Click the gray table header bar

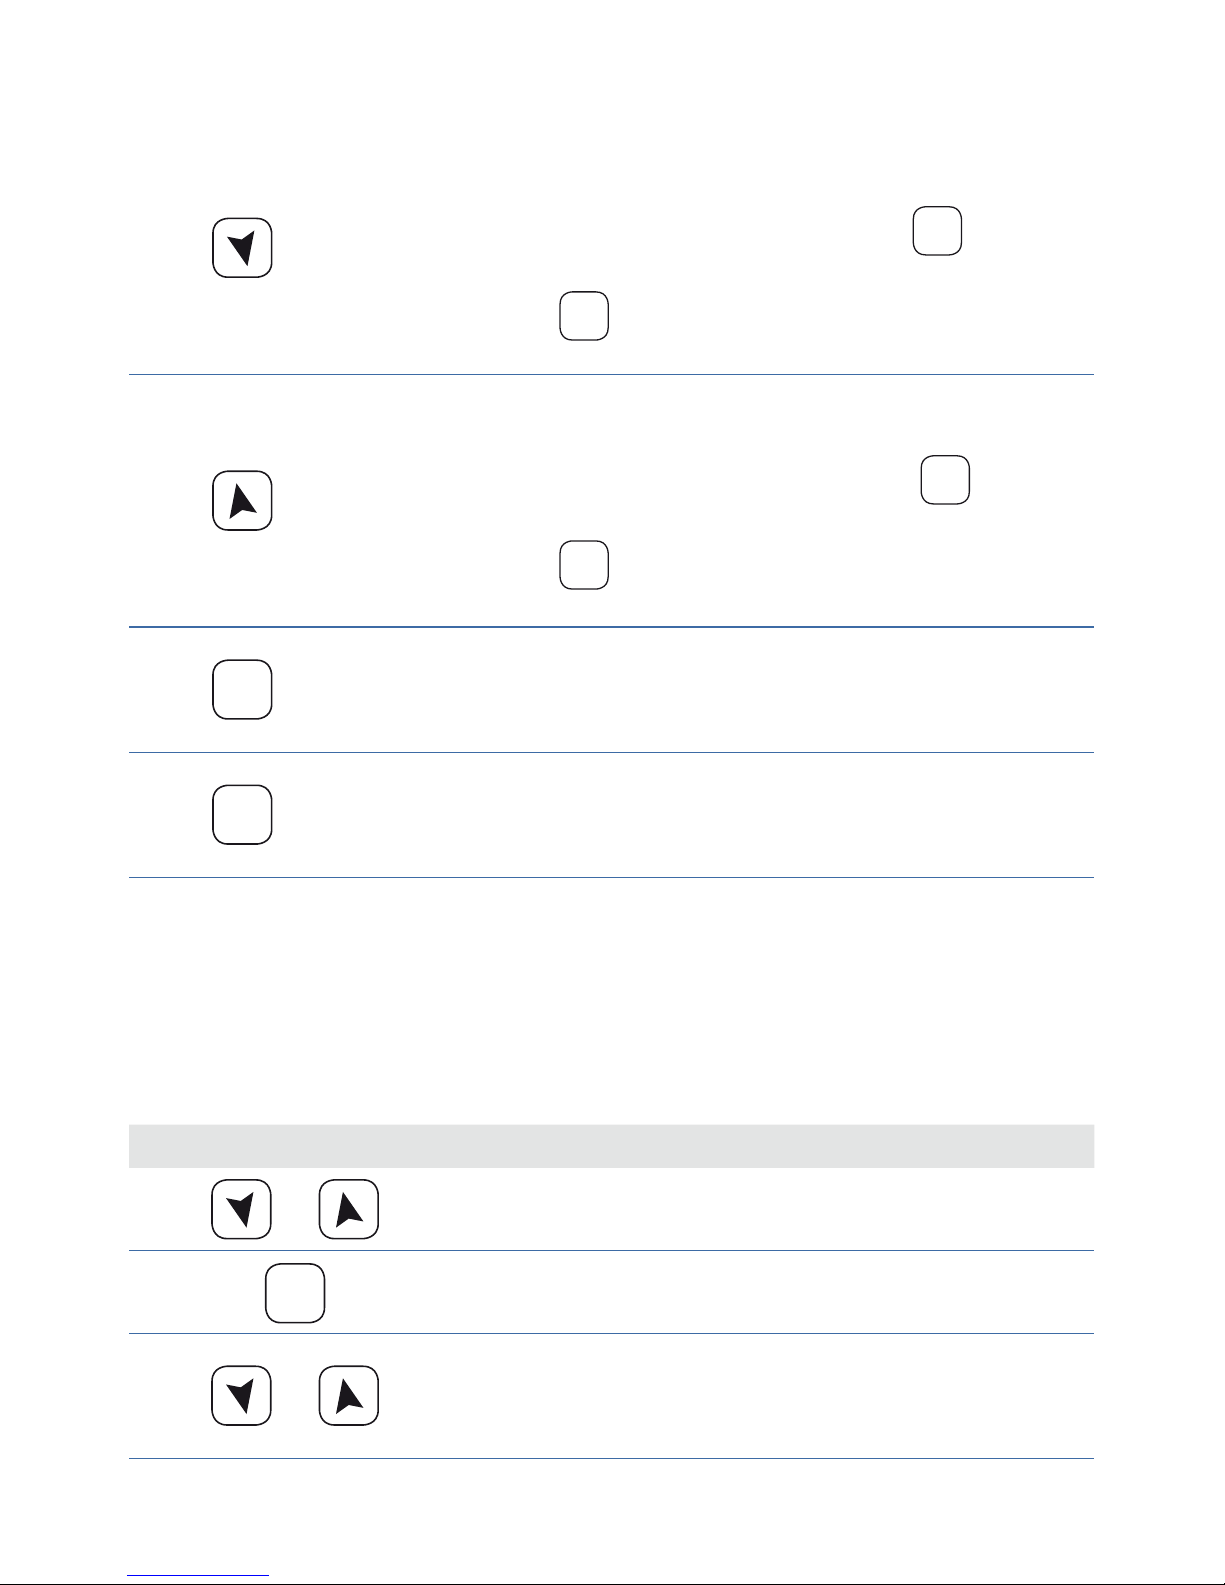tap(611, 1146)
